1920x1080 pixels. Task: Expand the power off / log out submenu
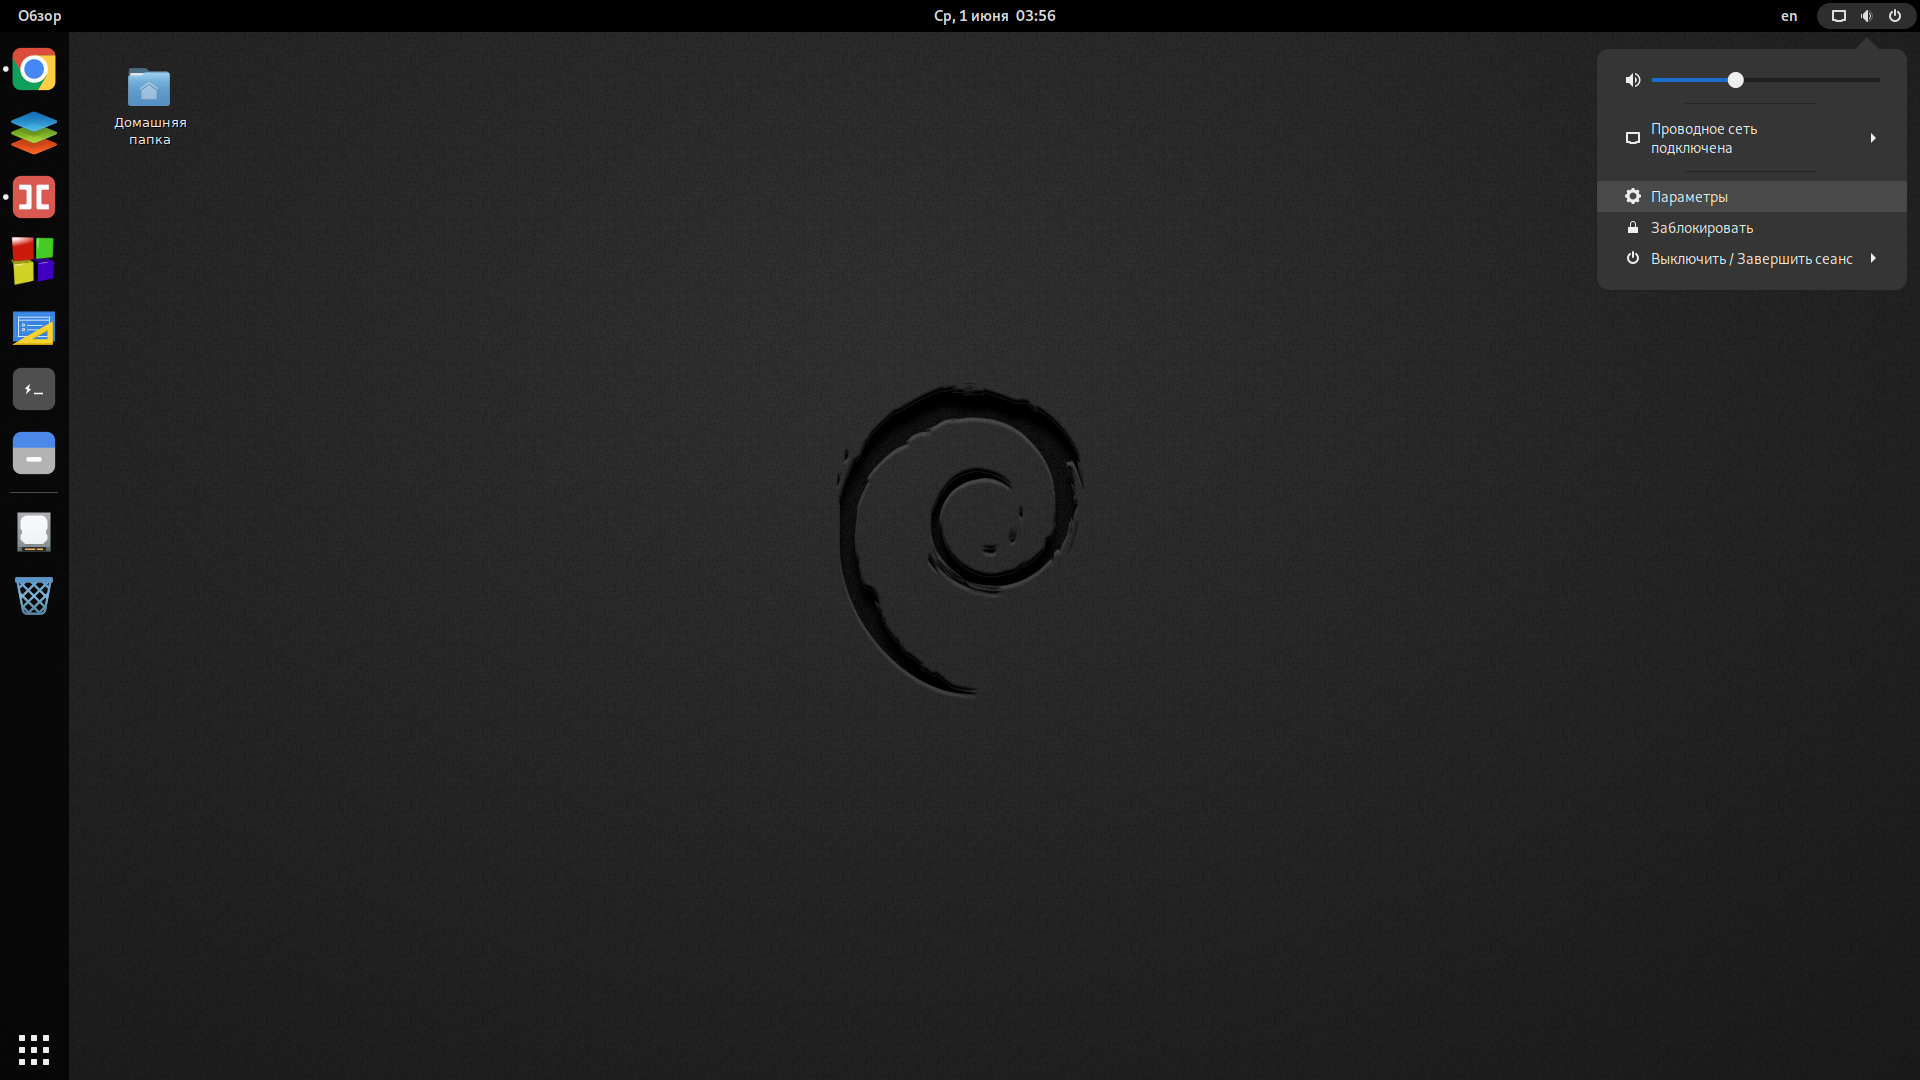(1750, 259)
